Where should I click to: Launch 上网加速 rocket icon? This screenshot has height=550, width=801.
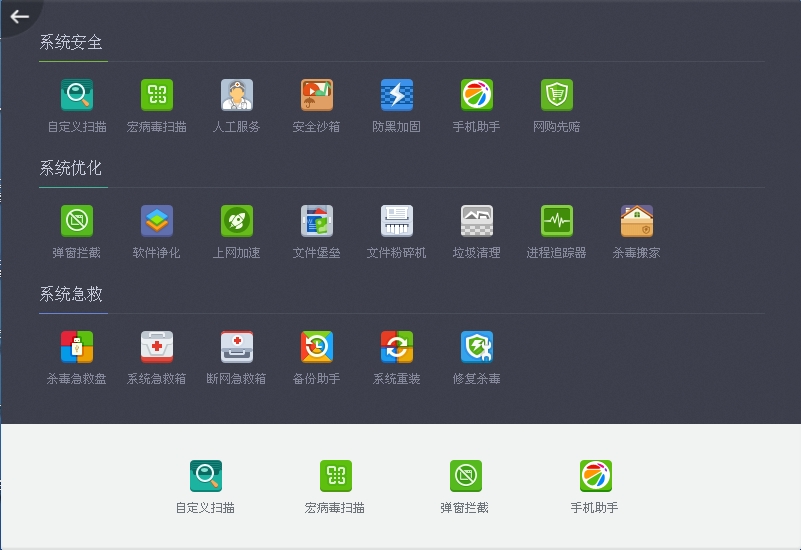(237, 222)
